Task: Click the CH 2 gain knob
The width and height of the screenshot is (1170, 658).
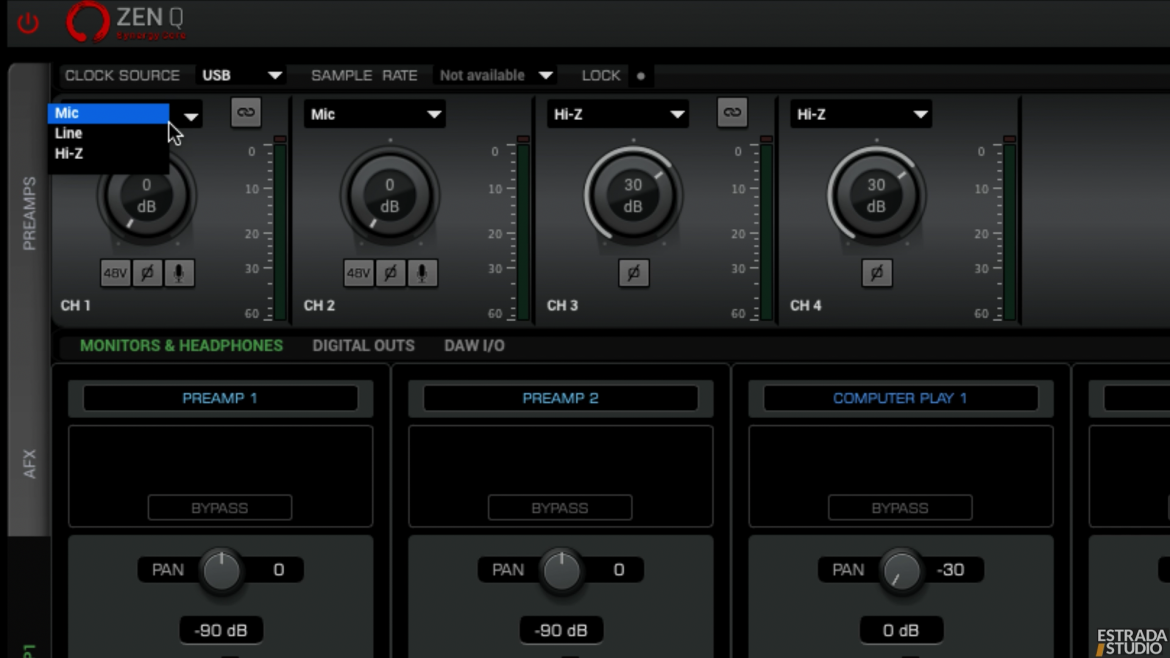Action: click(390, 196)
